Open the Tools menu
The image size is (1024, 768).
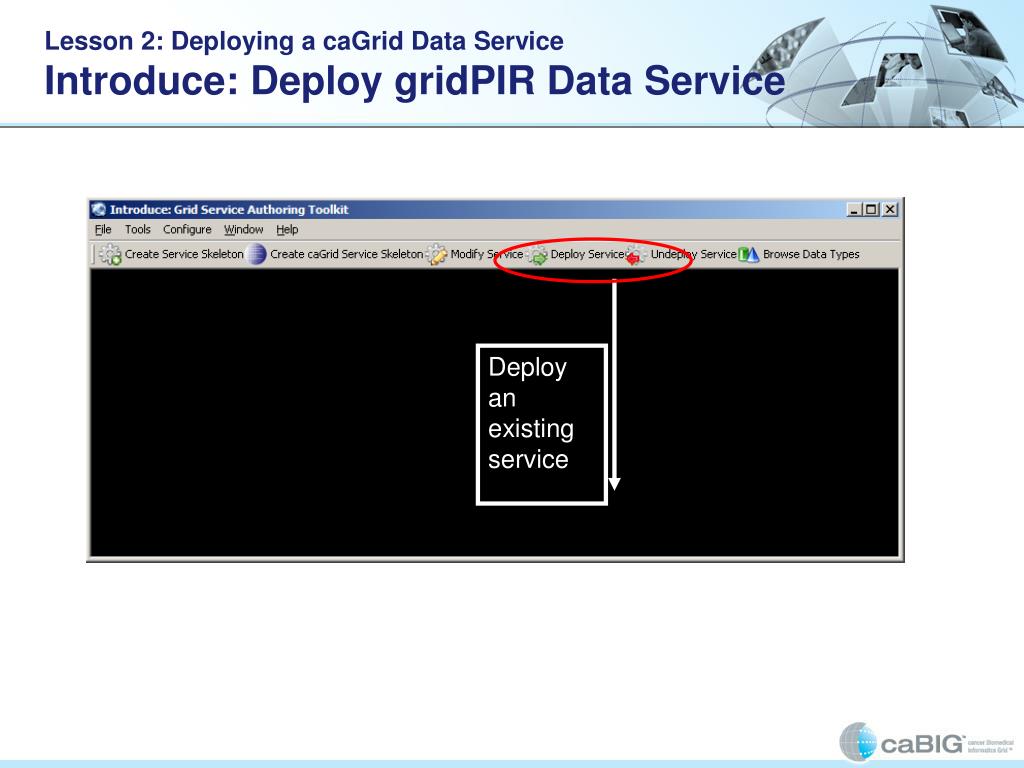[138, 229]
